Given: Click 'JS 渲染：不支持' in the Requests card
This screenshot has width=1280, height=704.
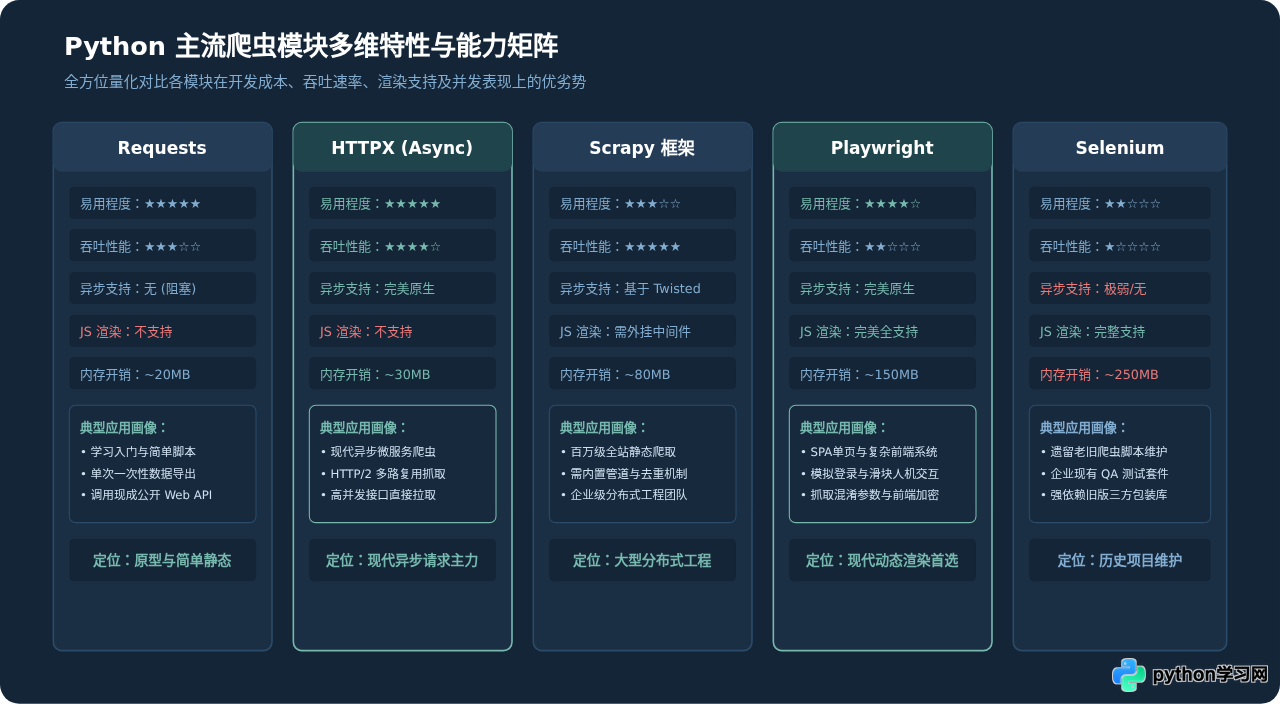Looking at the screenshot, I should click(x=162, y=332).
